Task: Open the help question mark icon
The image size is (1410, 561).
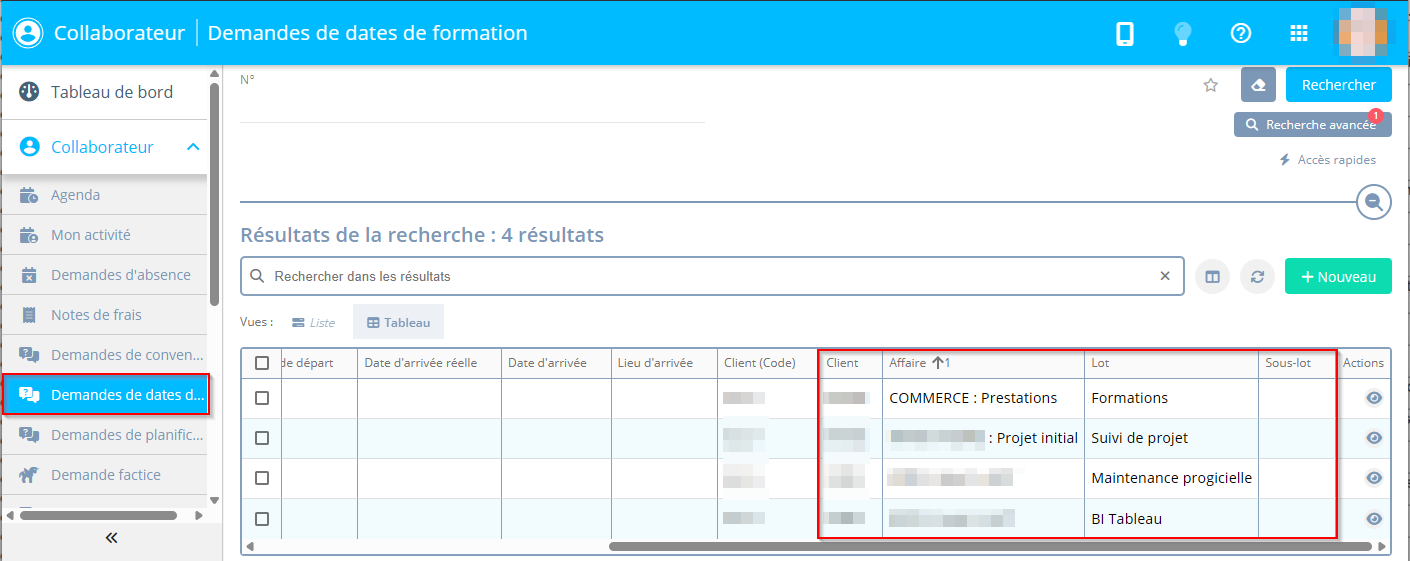Action: (1241, 33)
